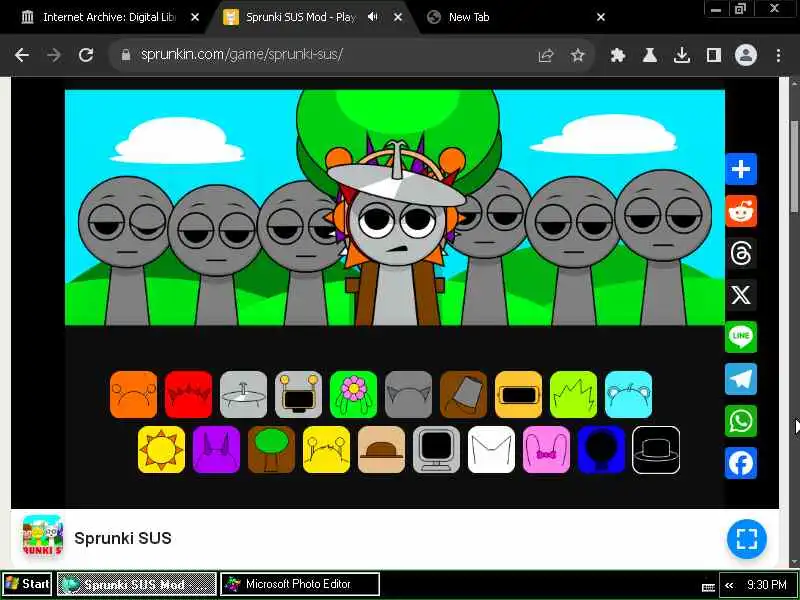Share the game on Threads
This screenshot has width=800, height=600.
coord(741,253)
